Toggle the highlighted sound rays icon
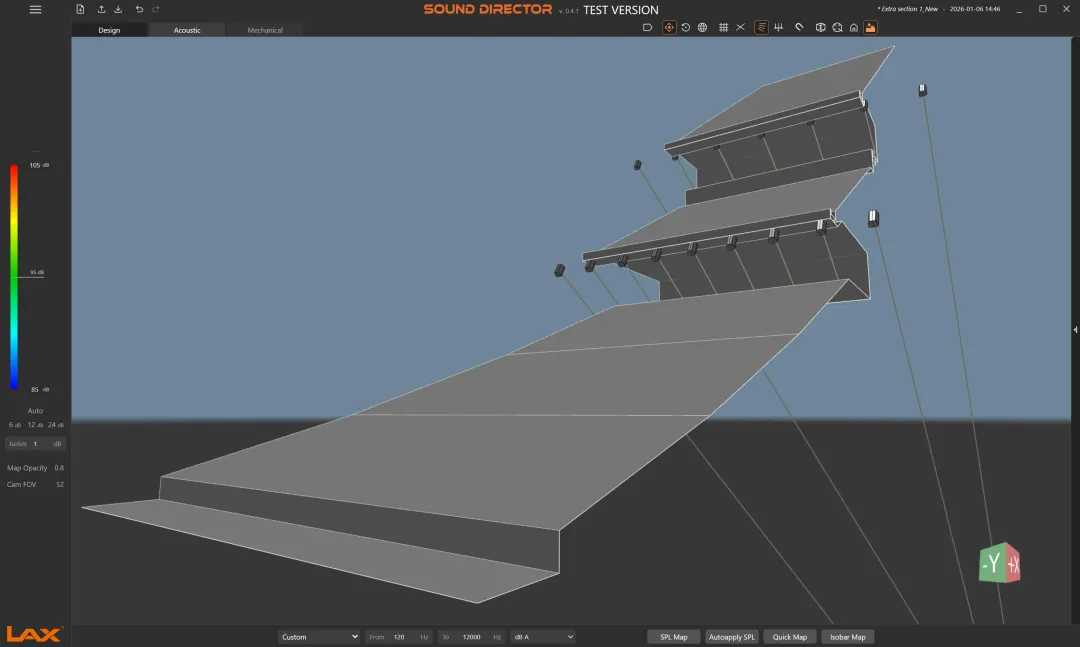 761,28
